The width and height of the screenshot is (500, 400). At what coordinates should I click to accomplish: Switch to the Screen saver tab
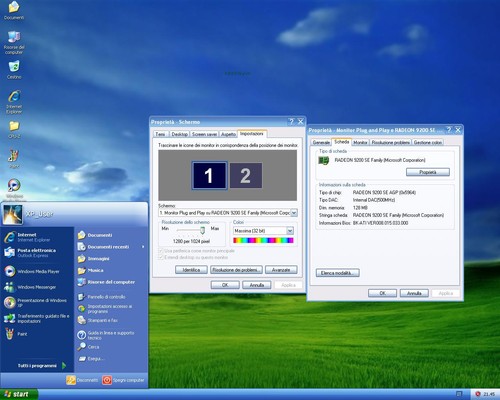click(204, 134)
